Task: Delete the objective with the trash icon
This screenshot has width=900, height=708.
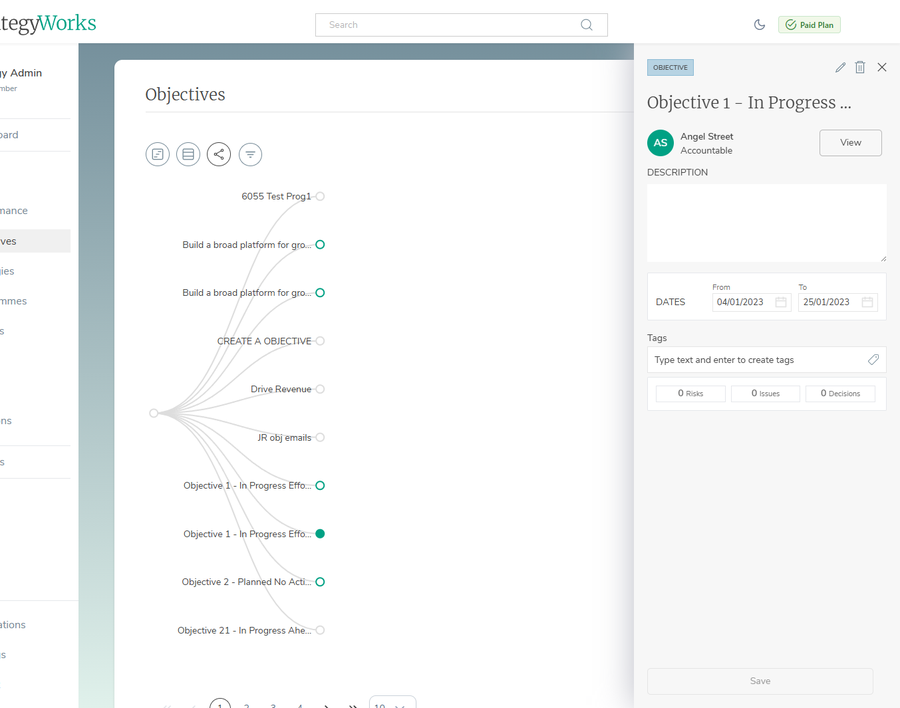Action: pos(860,67)
